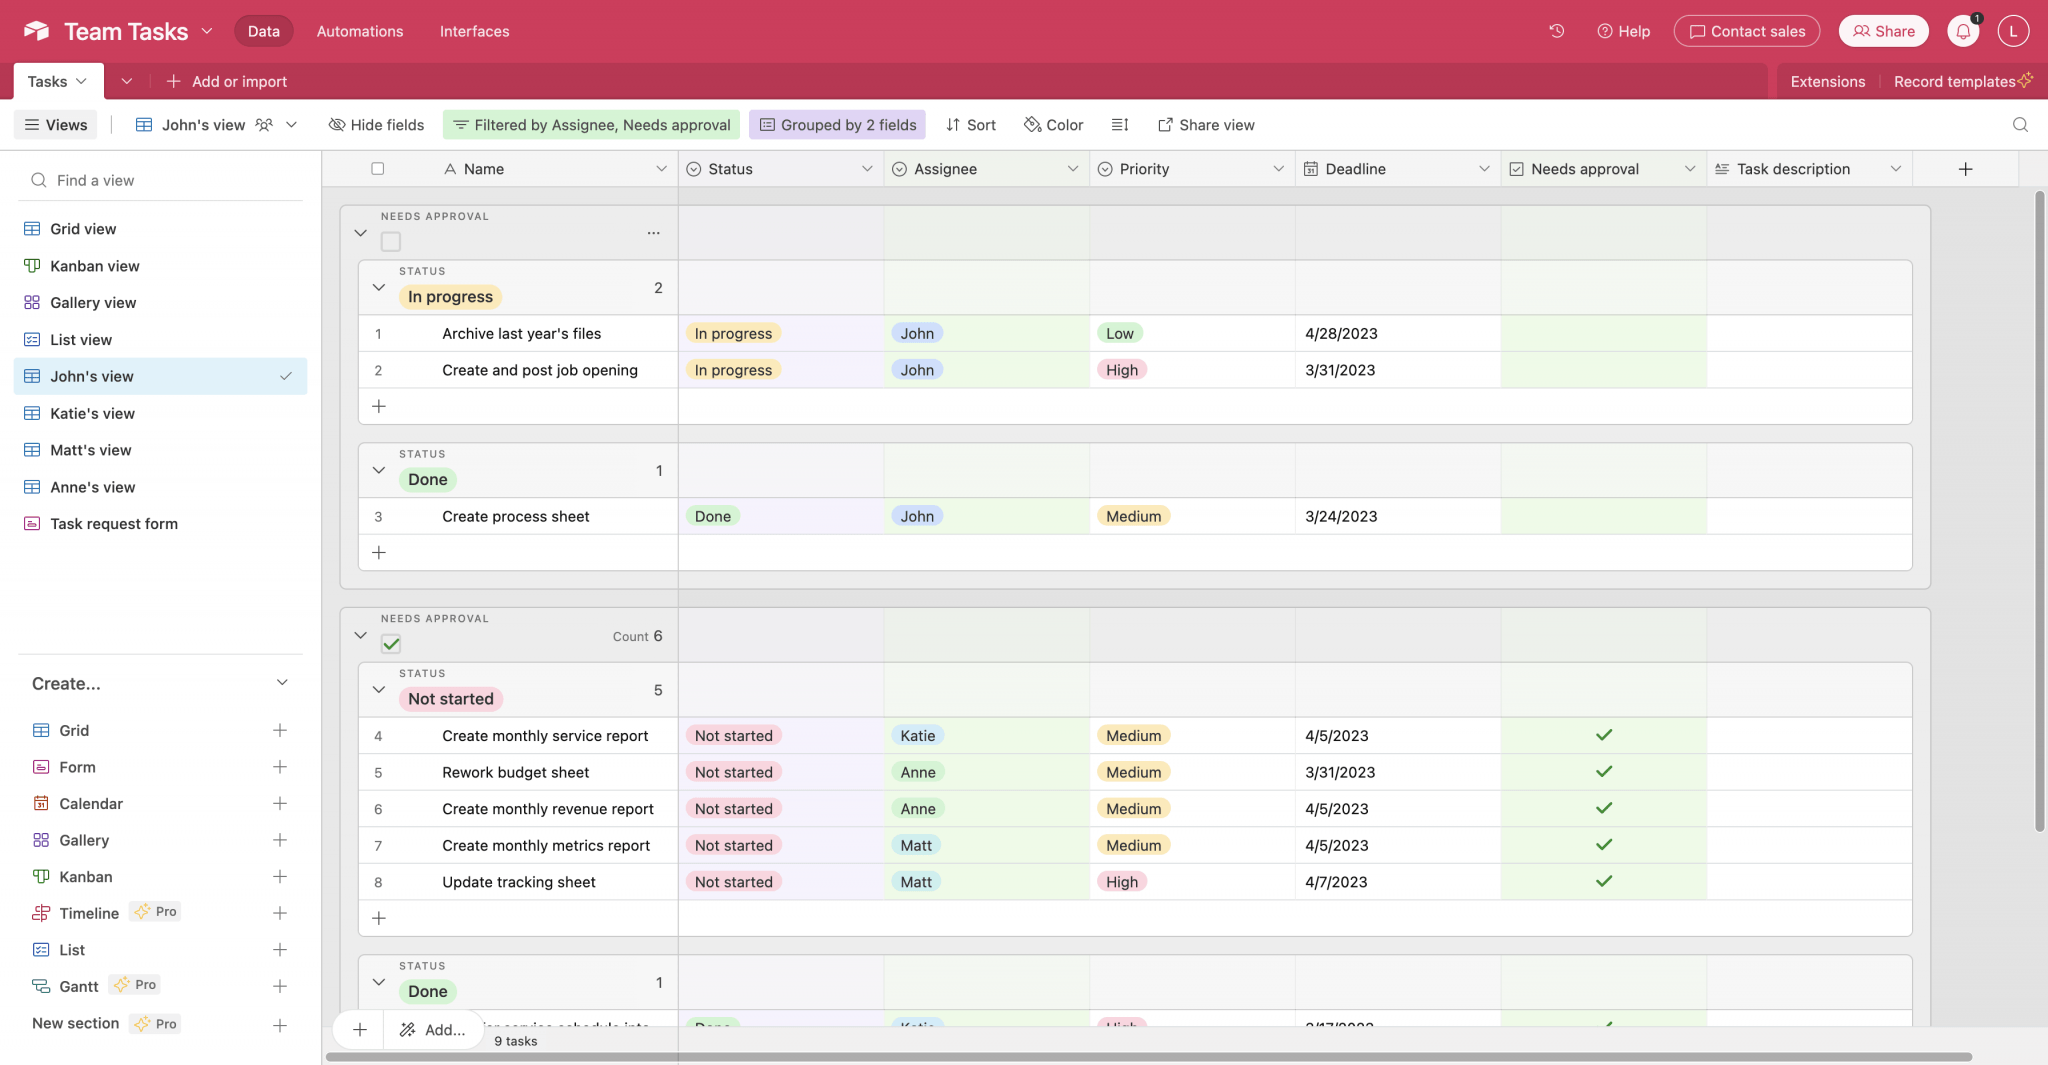Click the search magnifier above the table
Screen dimensions: 2048x1065
coord(2021,124)
